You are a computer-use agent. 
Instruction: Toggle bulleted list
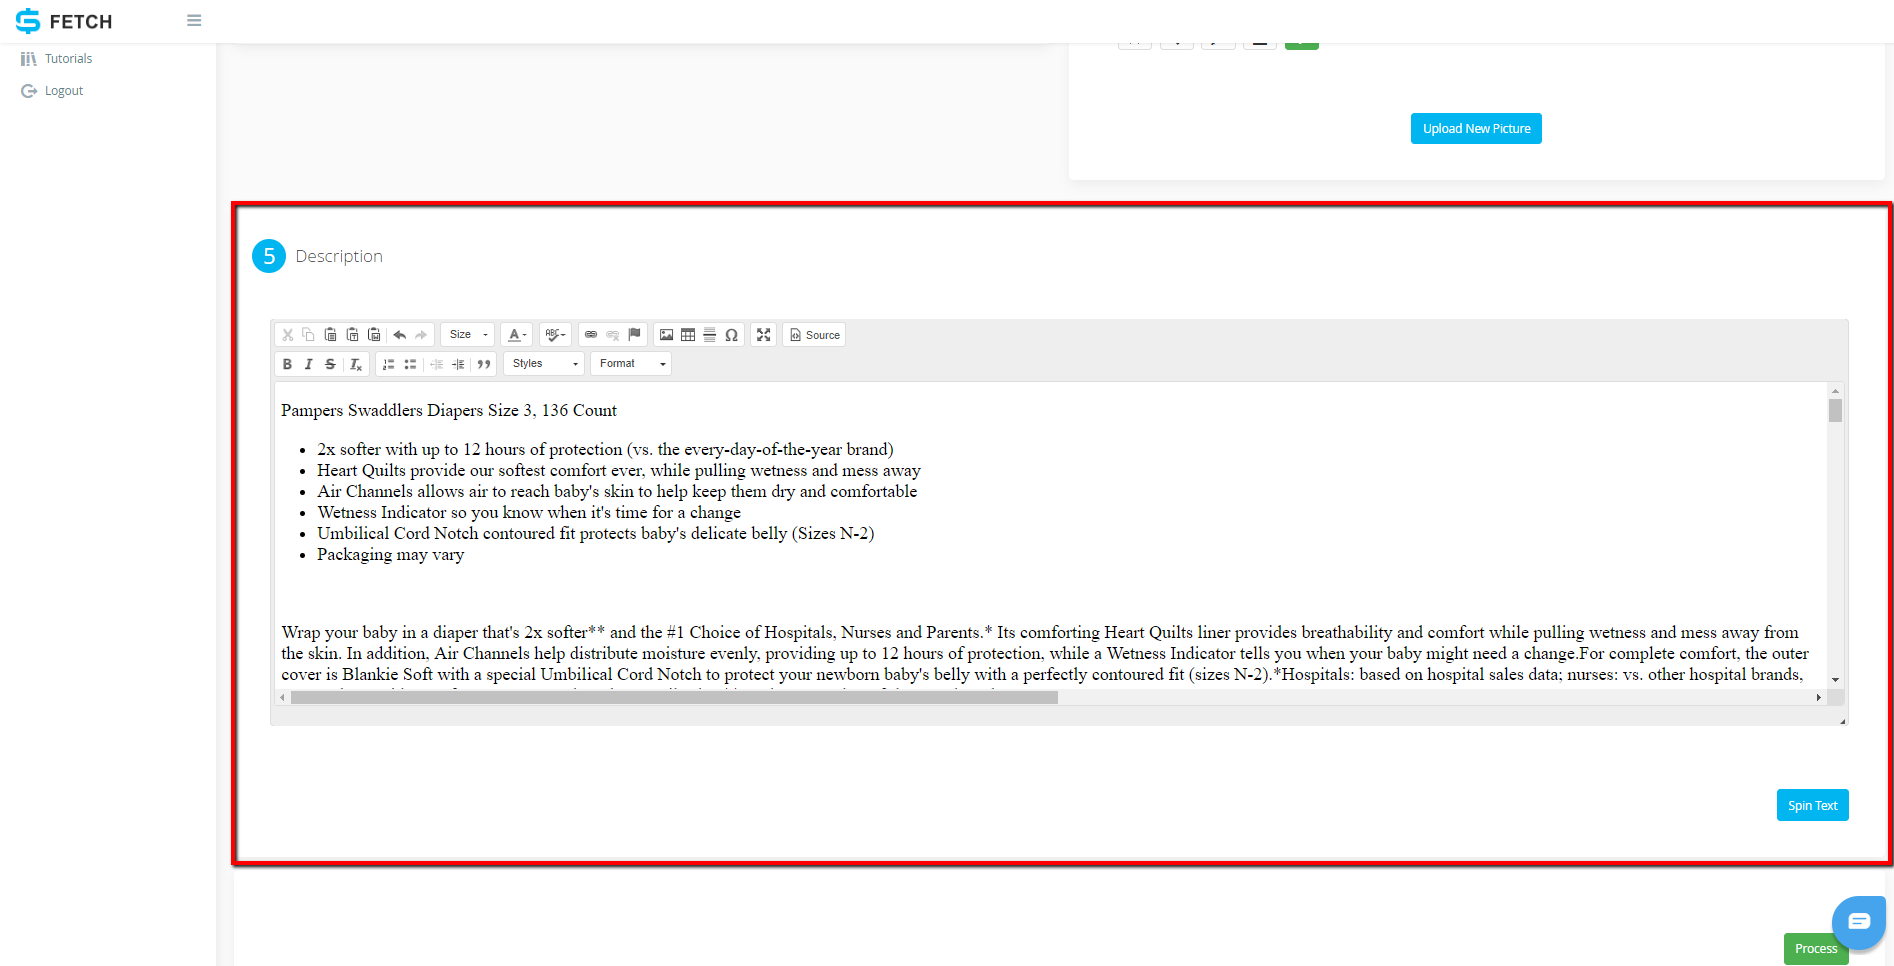pyautogui.click(x=410, y=364)
